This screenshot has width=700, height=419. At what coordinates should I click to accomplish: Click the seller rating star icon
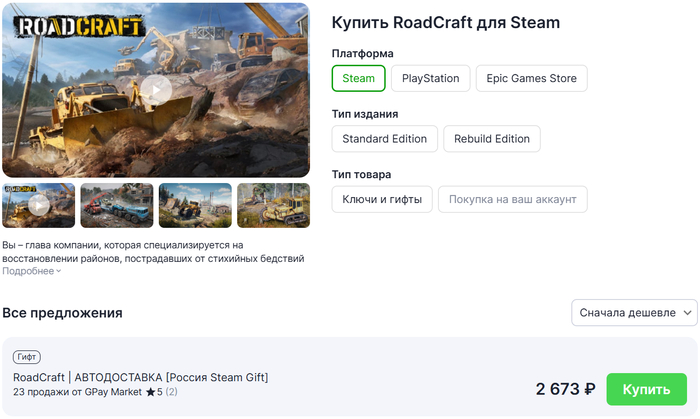(x=150, y=392)
